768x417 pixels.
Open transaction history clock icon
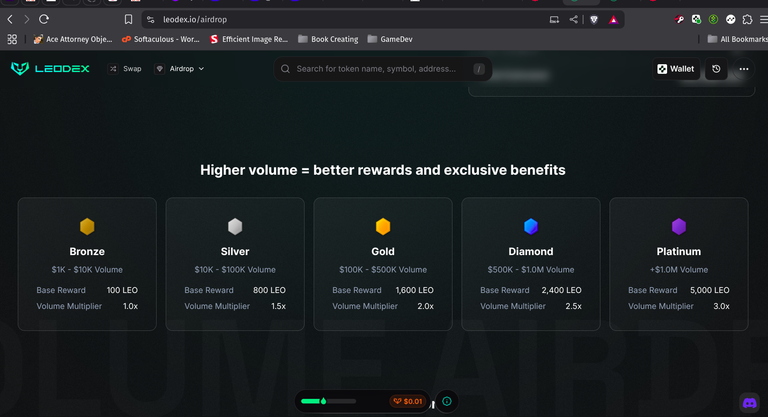click(x=716, y=69)
